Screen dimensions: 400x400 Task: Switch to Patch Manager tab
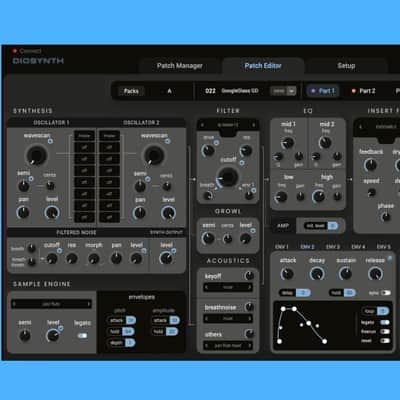pos(180,66)
